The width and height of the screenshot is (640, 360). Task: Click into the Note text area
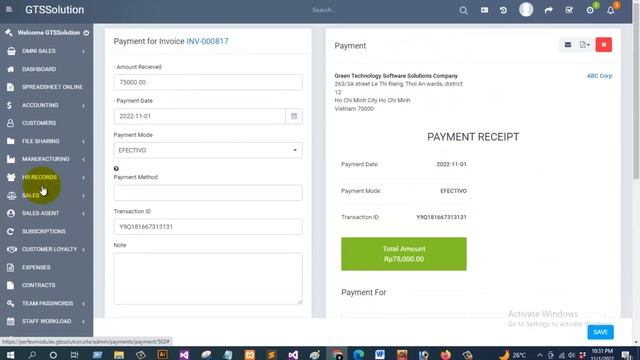pos(208,279)
